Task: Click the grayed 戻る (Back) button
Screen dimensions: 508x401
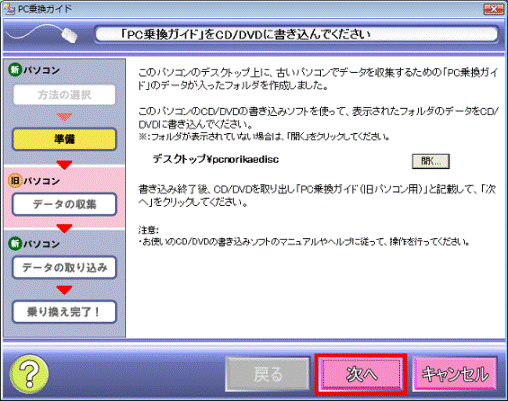Action: point(267,374)
